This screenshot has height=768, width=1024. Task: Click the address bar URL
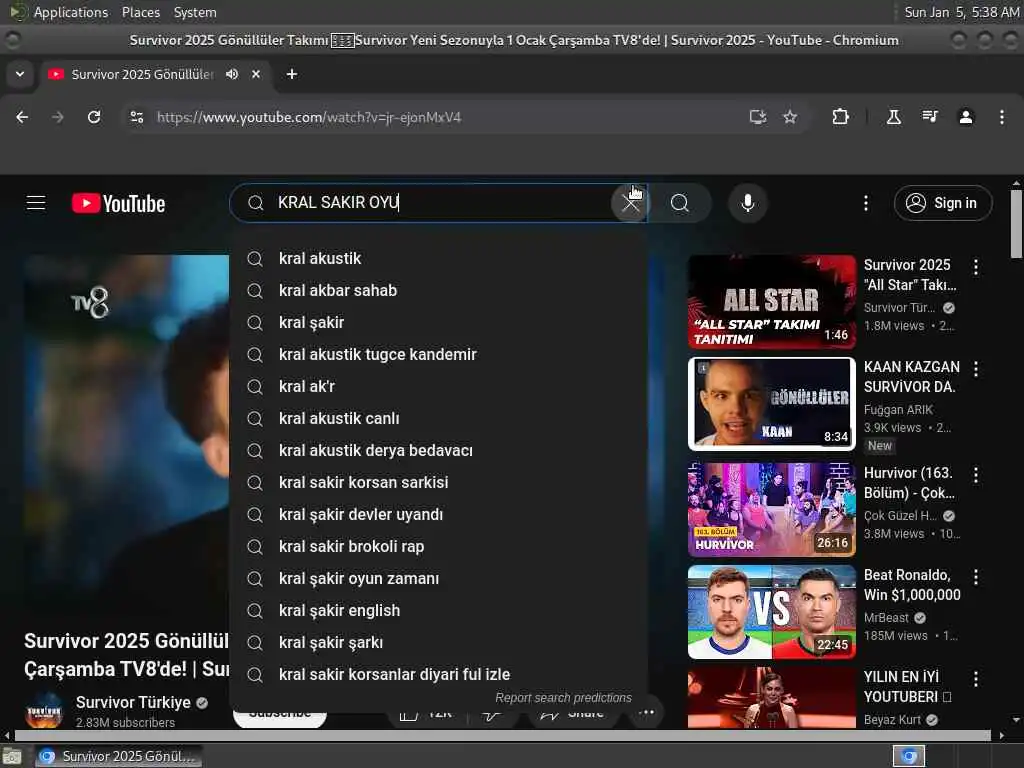pos(309,117)
